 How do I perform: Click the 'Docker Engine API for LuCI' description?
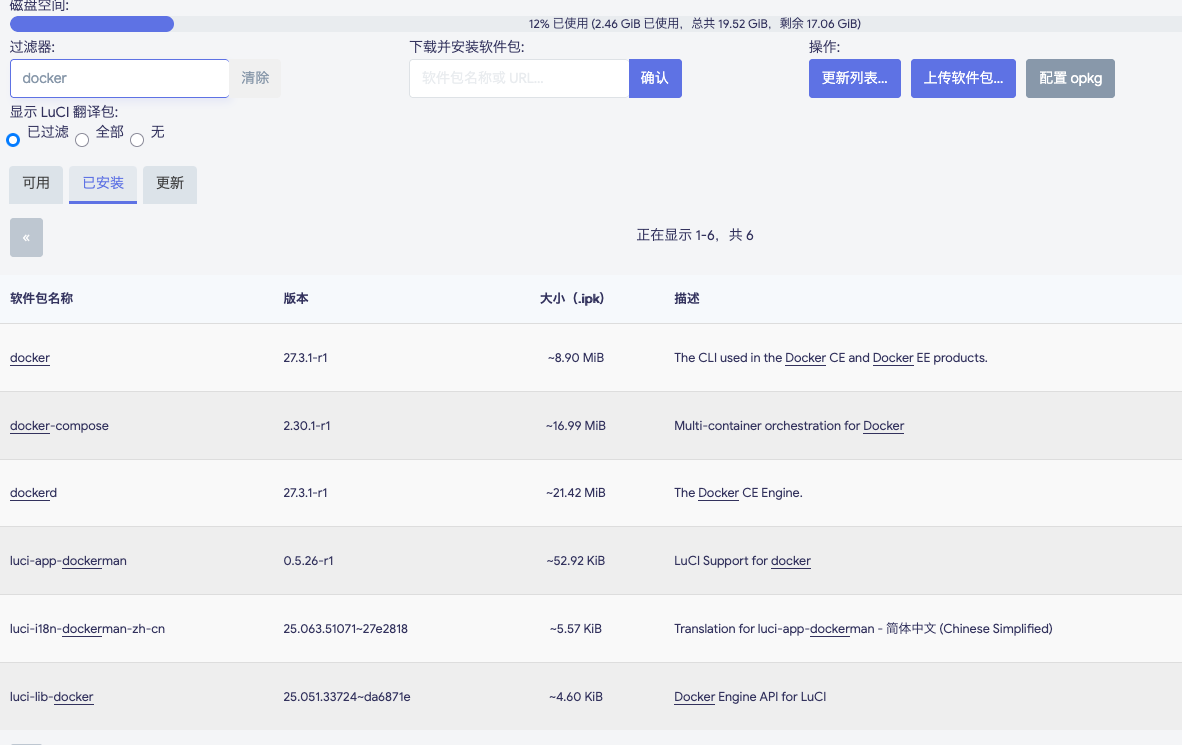pos(750,697)
